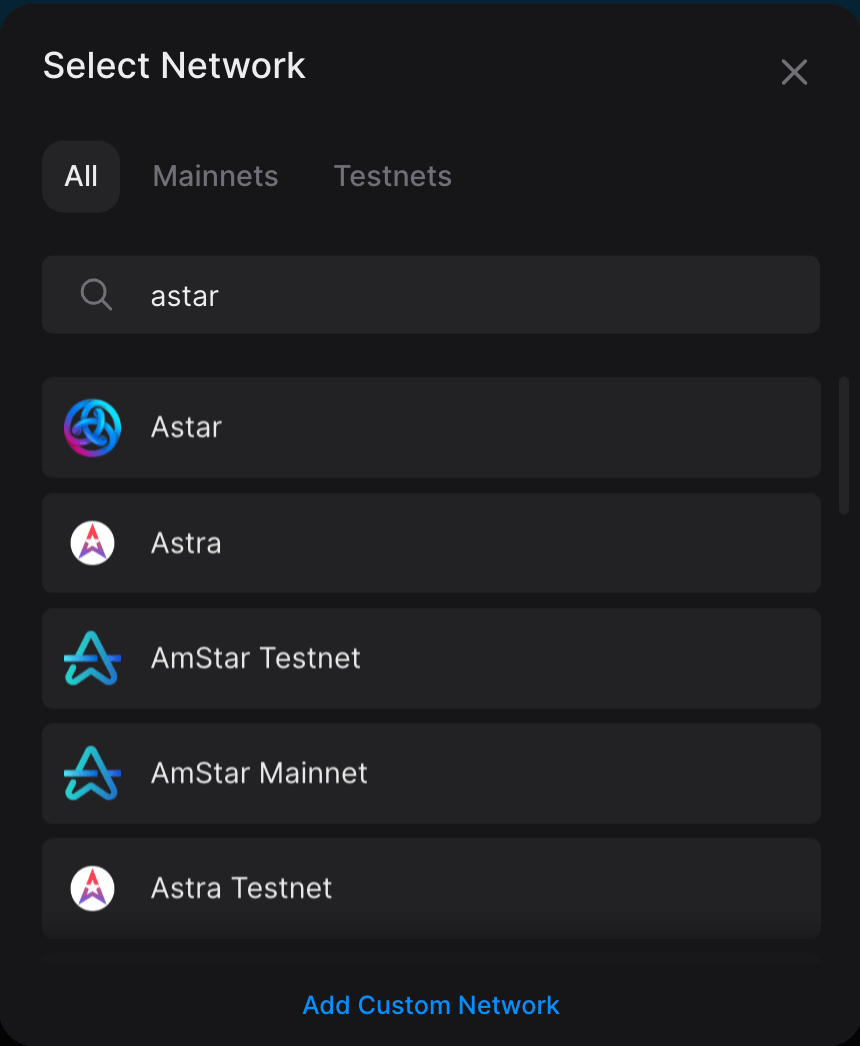Click the Astar triple-ring emblem

point(92,427)
